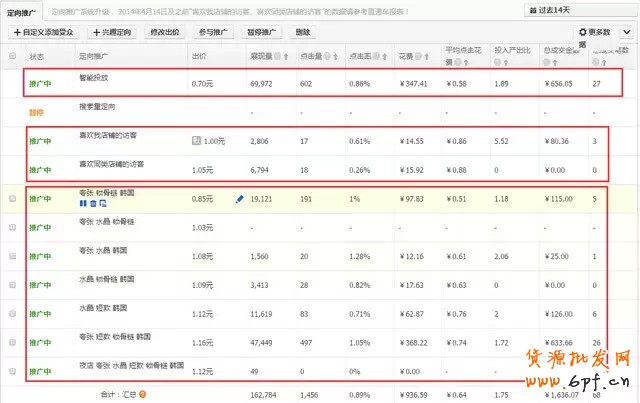Screen dimensions: 640x403
Task: Toggle the select-all checkbox in table header
Action: (x=12, y=57)
